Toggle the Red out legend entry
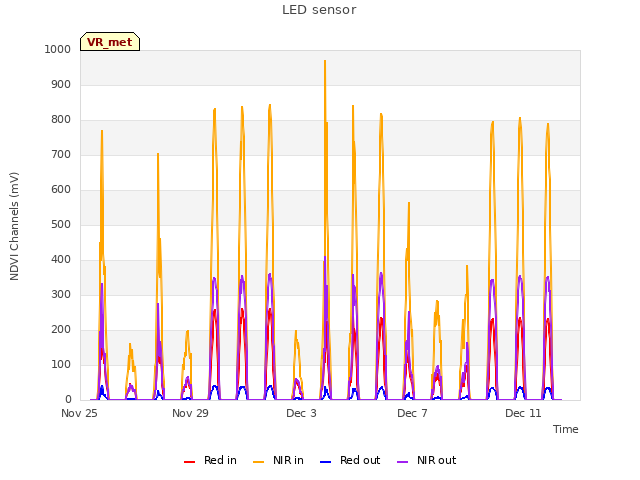Image resolution: width=640 pixels, height=480 pixels. [350, 460]
